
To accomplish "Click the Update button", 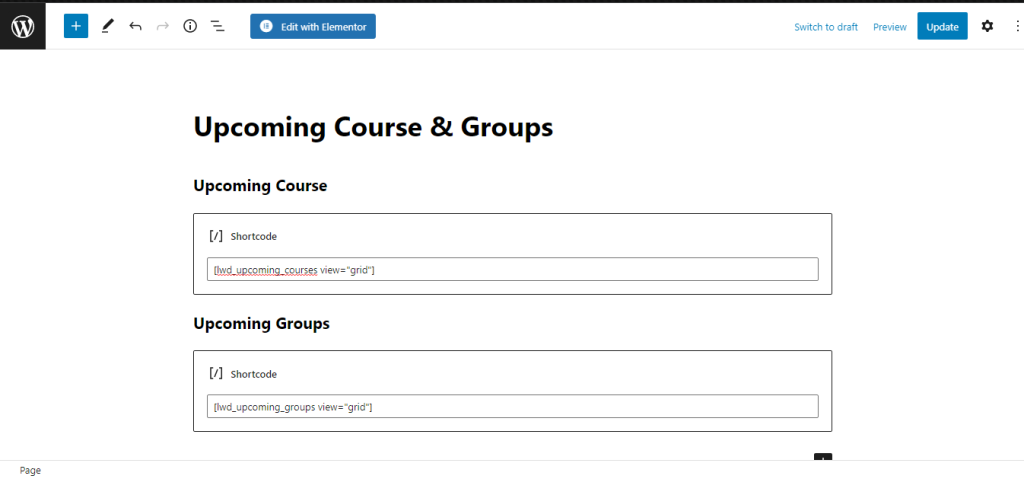I will point(942,26).
